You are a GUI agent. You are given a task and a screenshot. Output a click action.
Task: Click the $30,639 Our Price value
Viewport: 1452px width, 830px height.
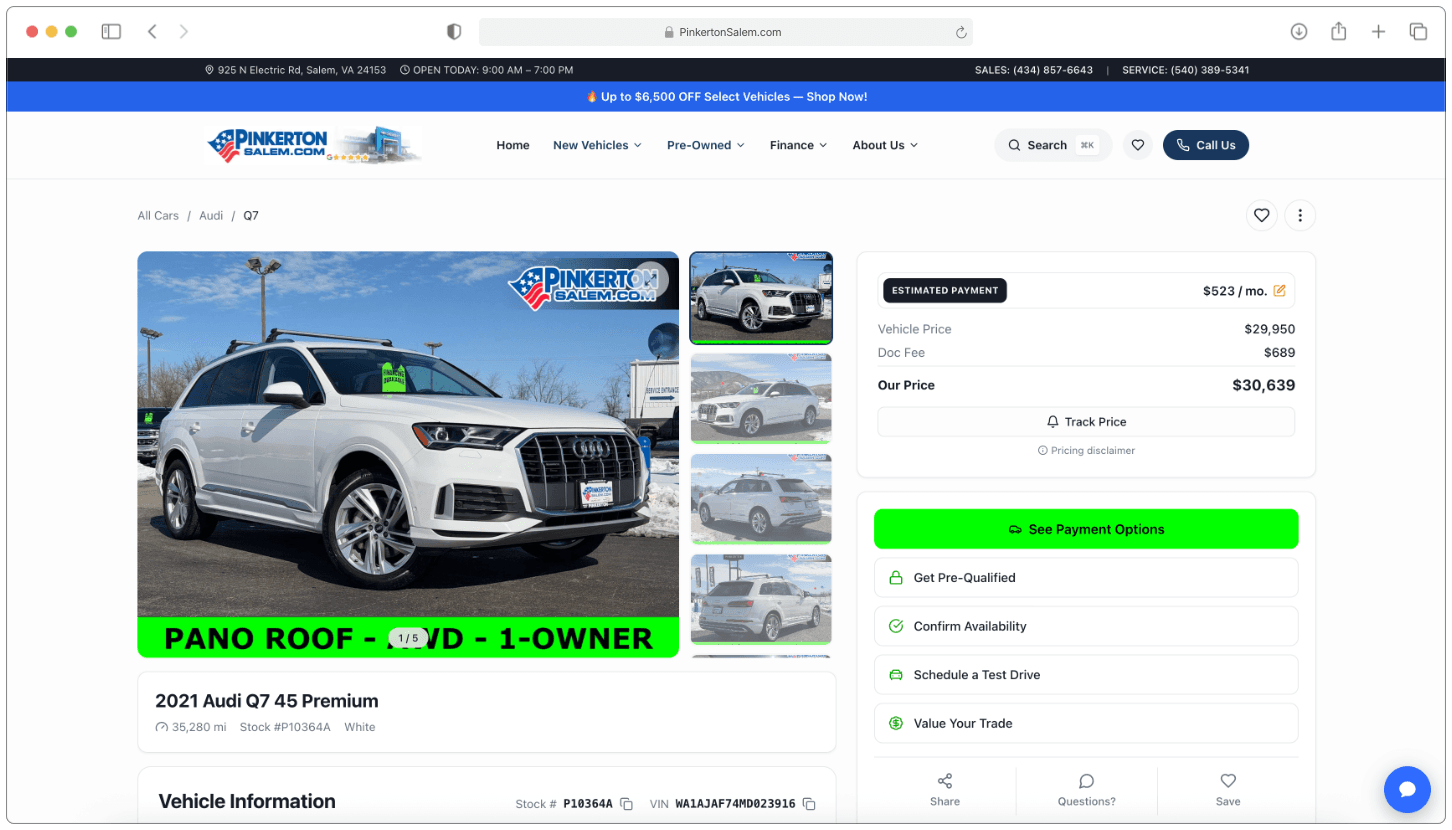pos(1263,385)
